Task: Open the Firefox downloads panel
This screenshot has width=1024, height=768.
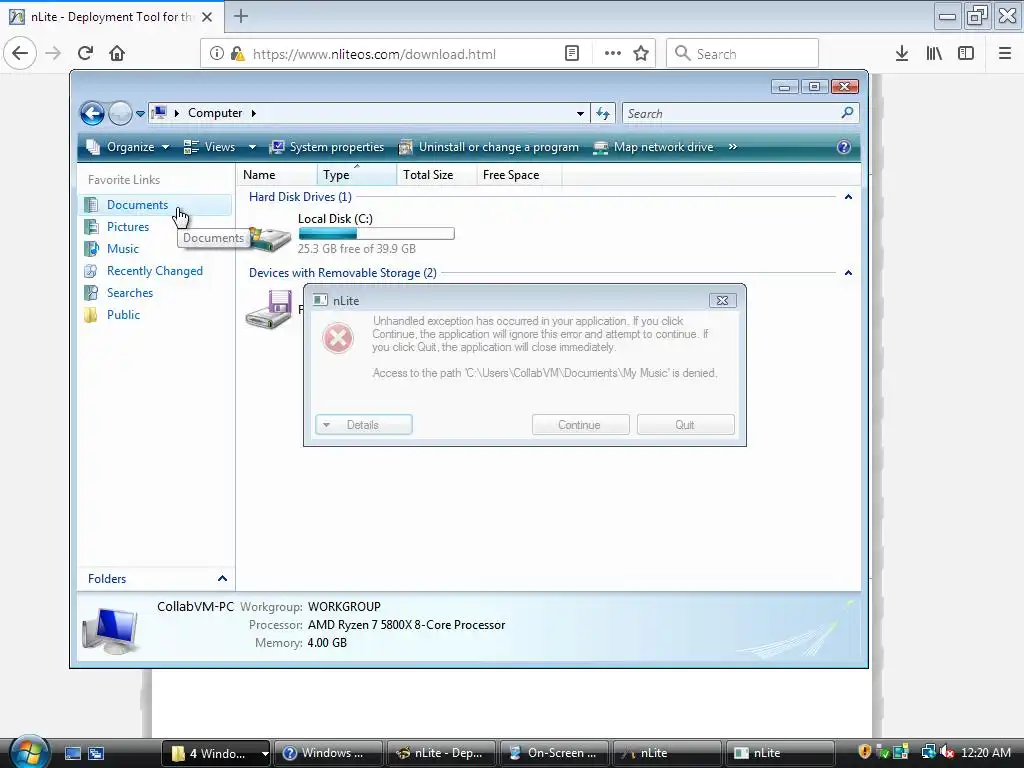Action: pos(902,54)
